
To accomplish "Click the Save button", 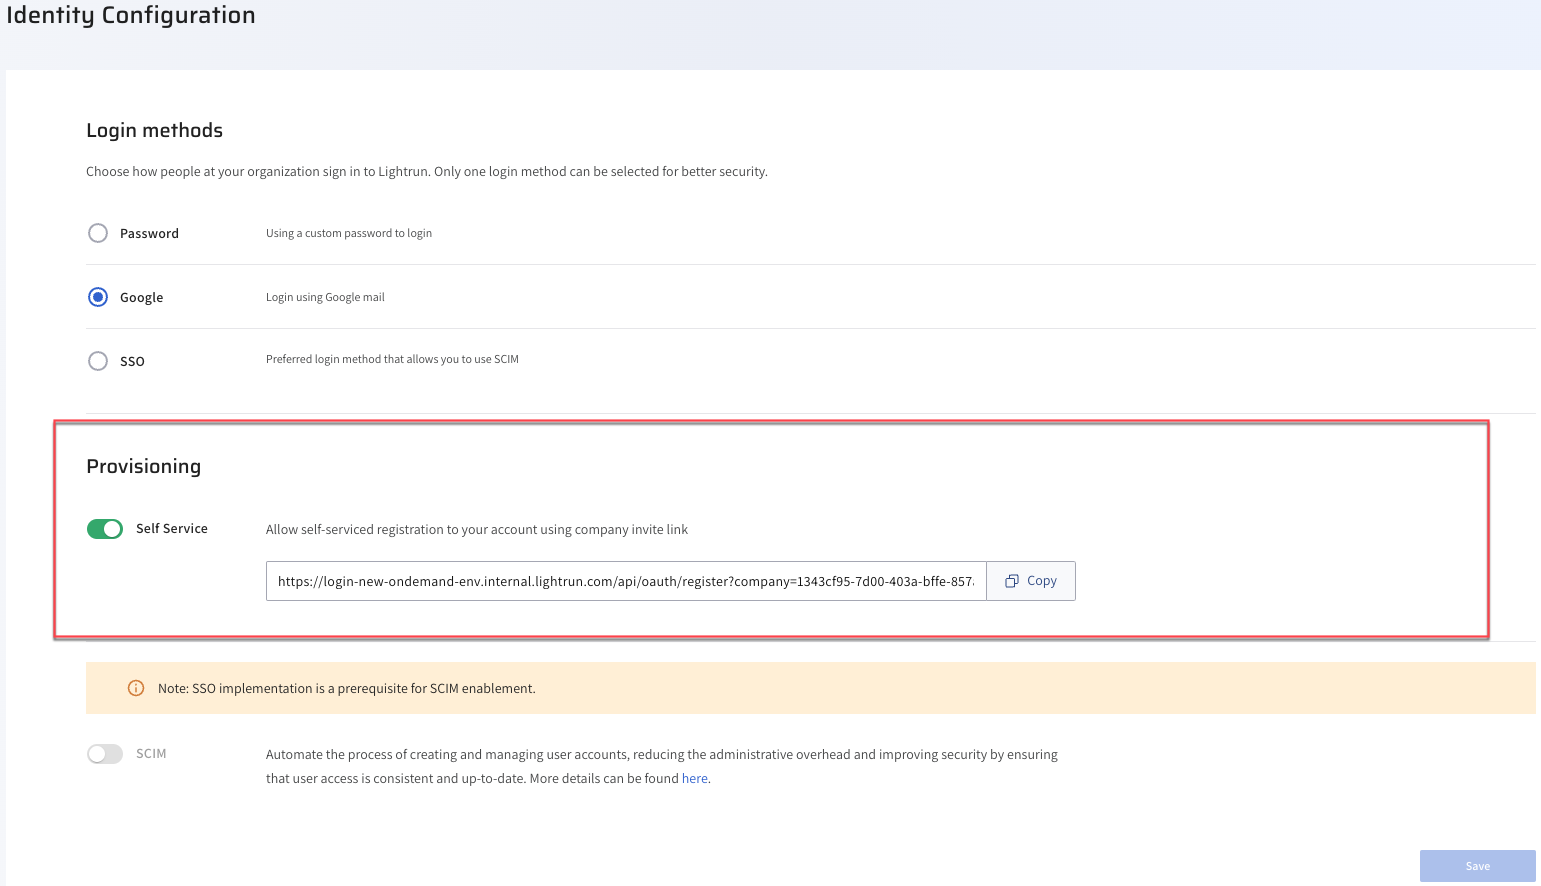I will [x=1477, y=866].
